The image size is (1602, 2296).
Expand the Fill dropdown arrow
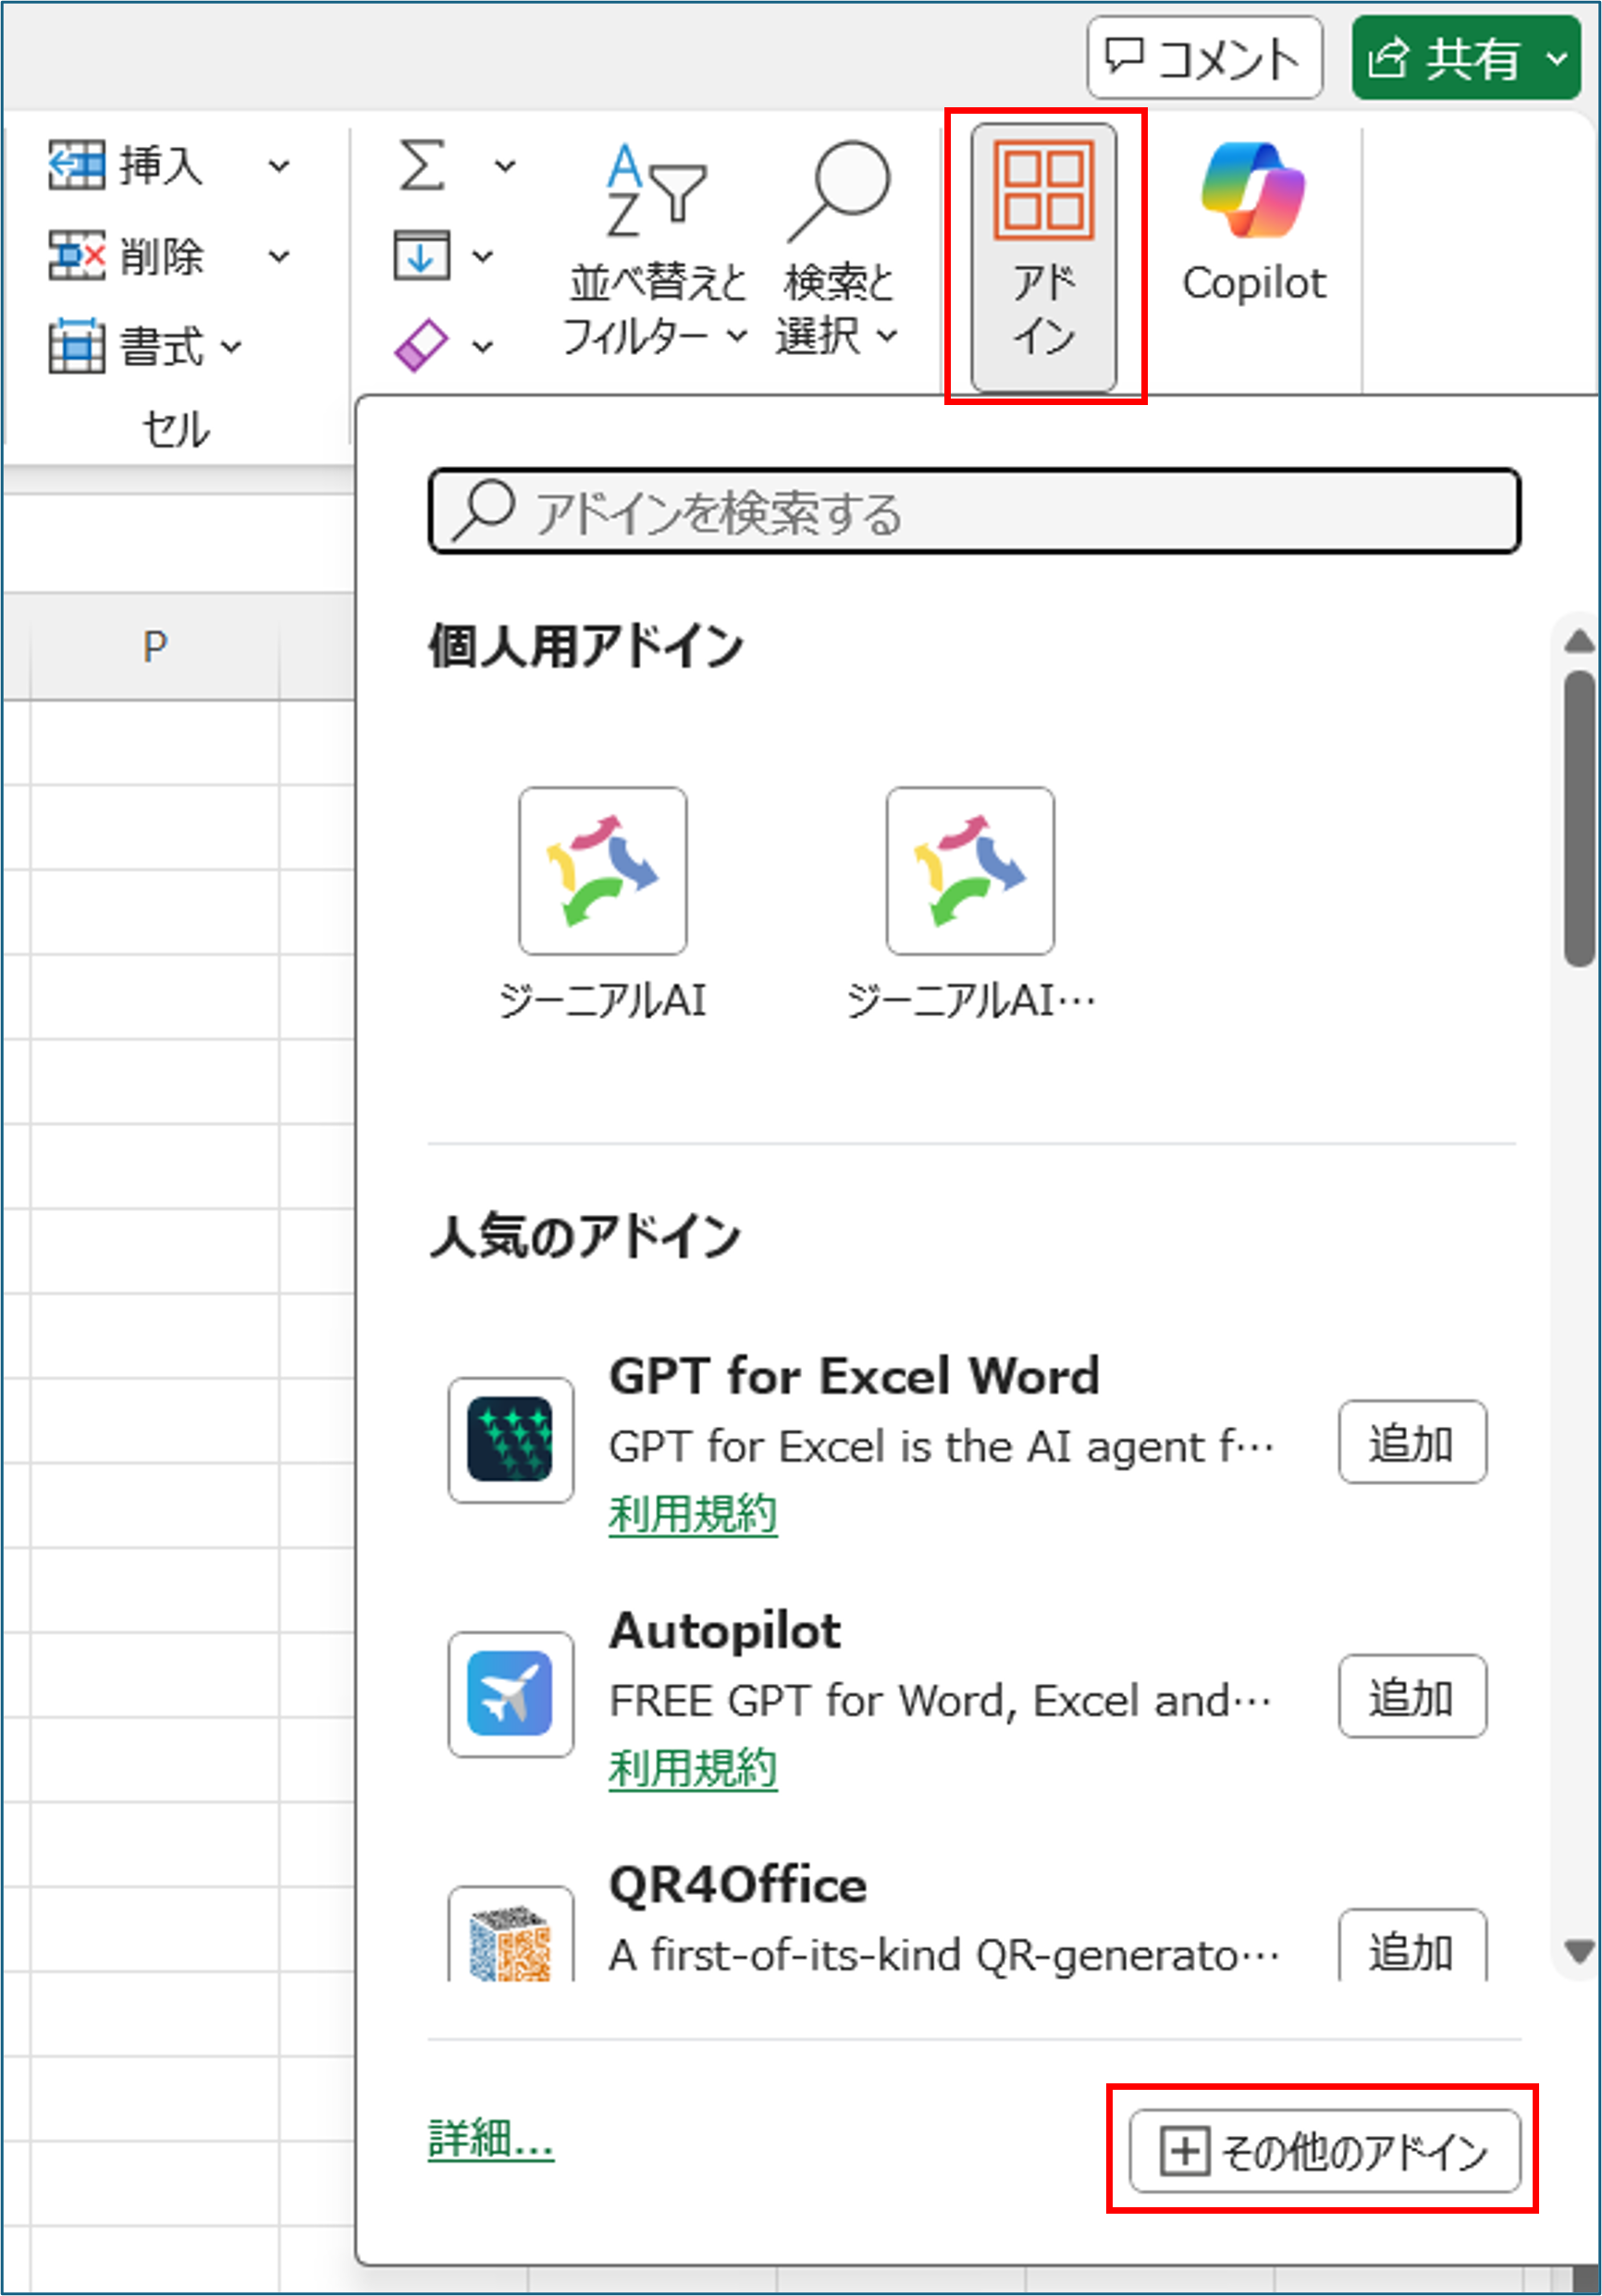point(482,257)
